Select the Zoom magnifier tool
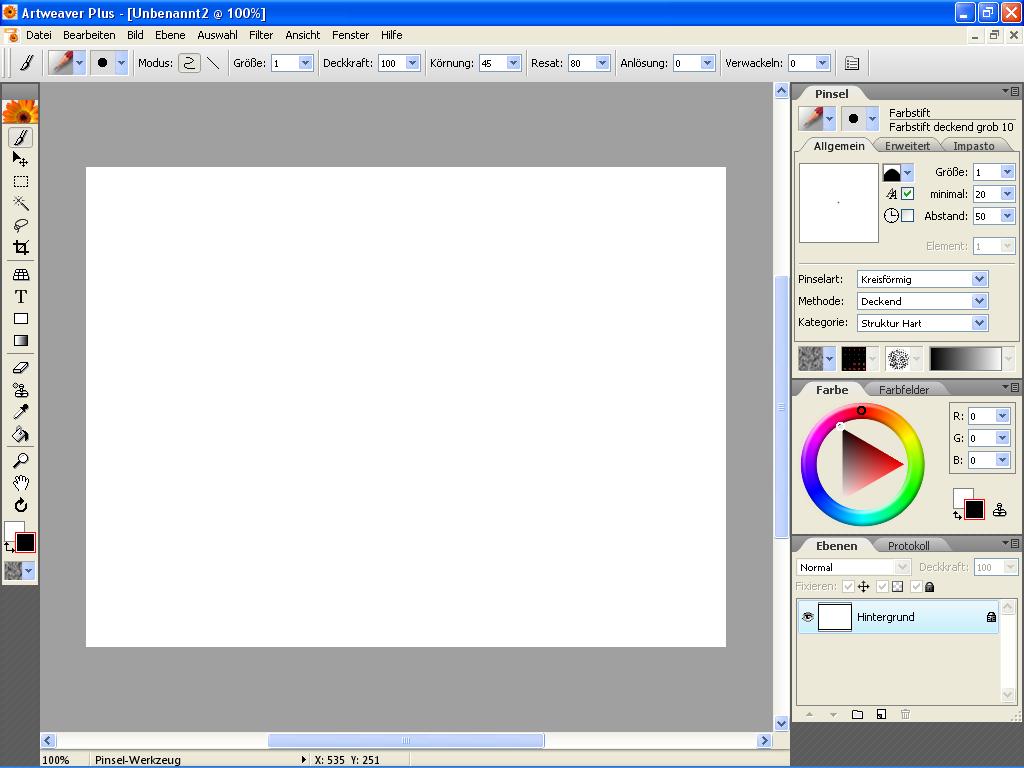The width and height of the screenshot is (1024, 768). [21, 461]
